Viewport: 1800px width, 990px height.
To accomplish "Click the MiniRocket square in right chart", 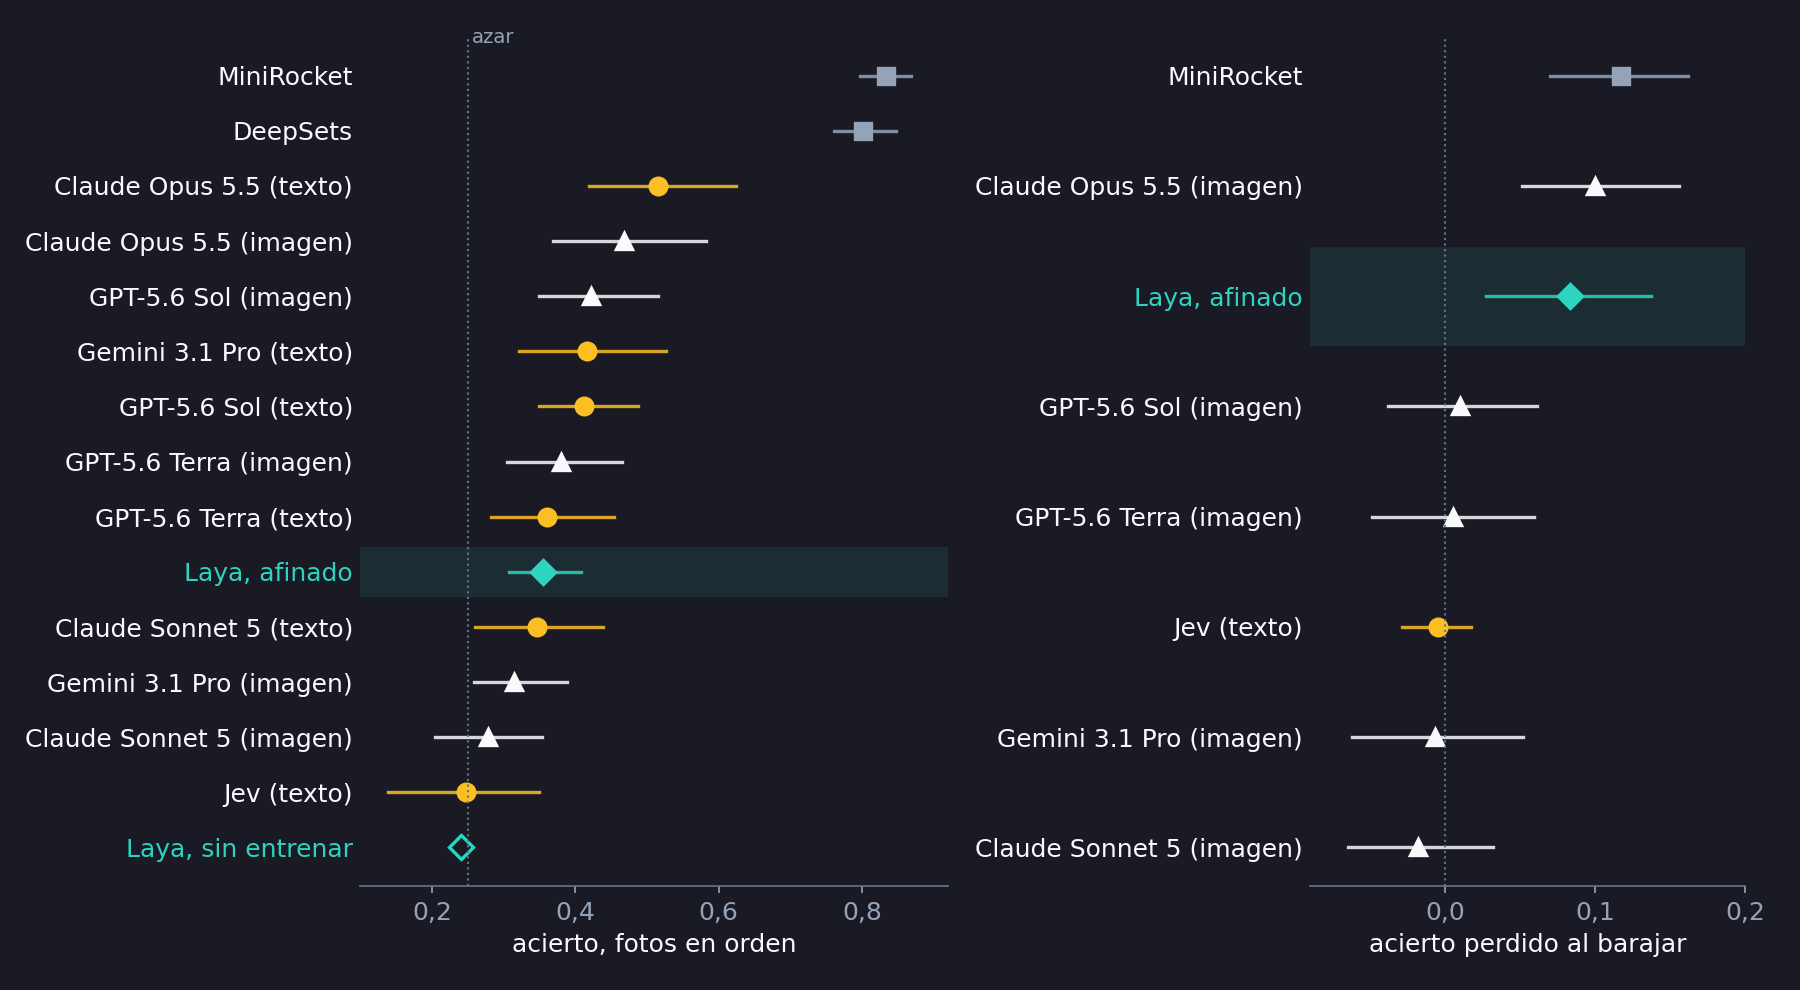I will [x=1621, y=76].
